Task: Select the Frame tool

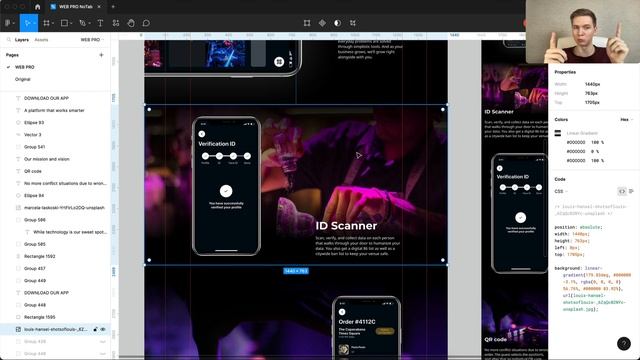Action: click(x=46, y=23)
